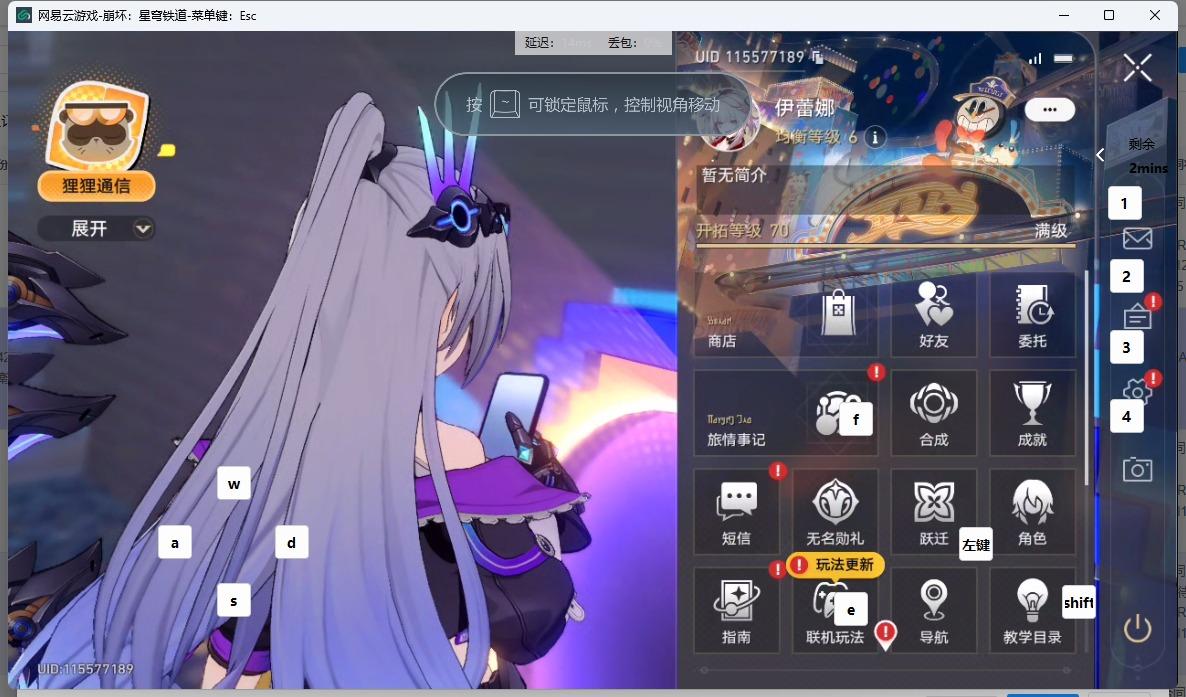1186x697 pixels.
Task: Open the 合成 synthesize tile
Action: (933, 413)
